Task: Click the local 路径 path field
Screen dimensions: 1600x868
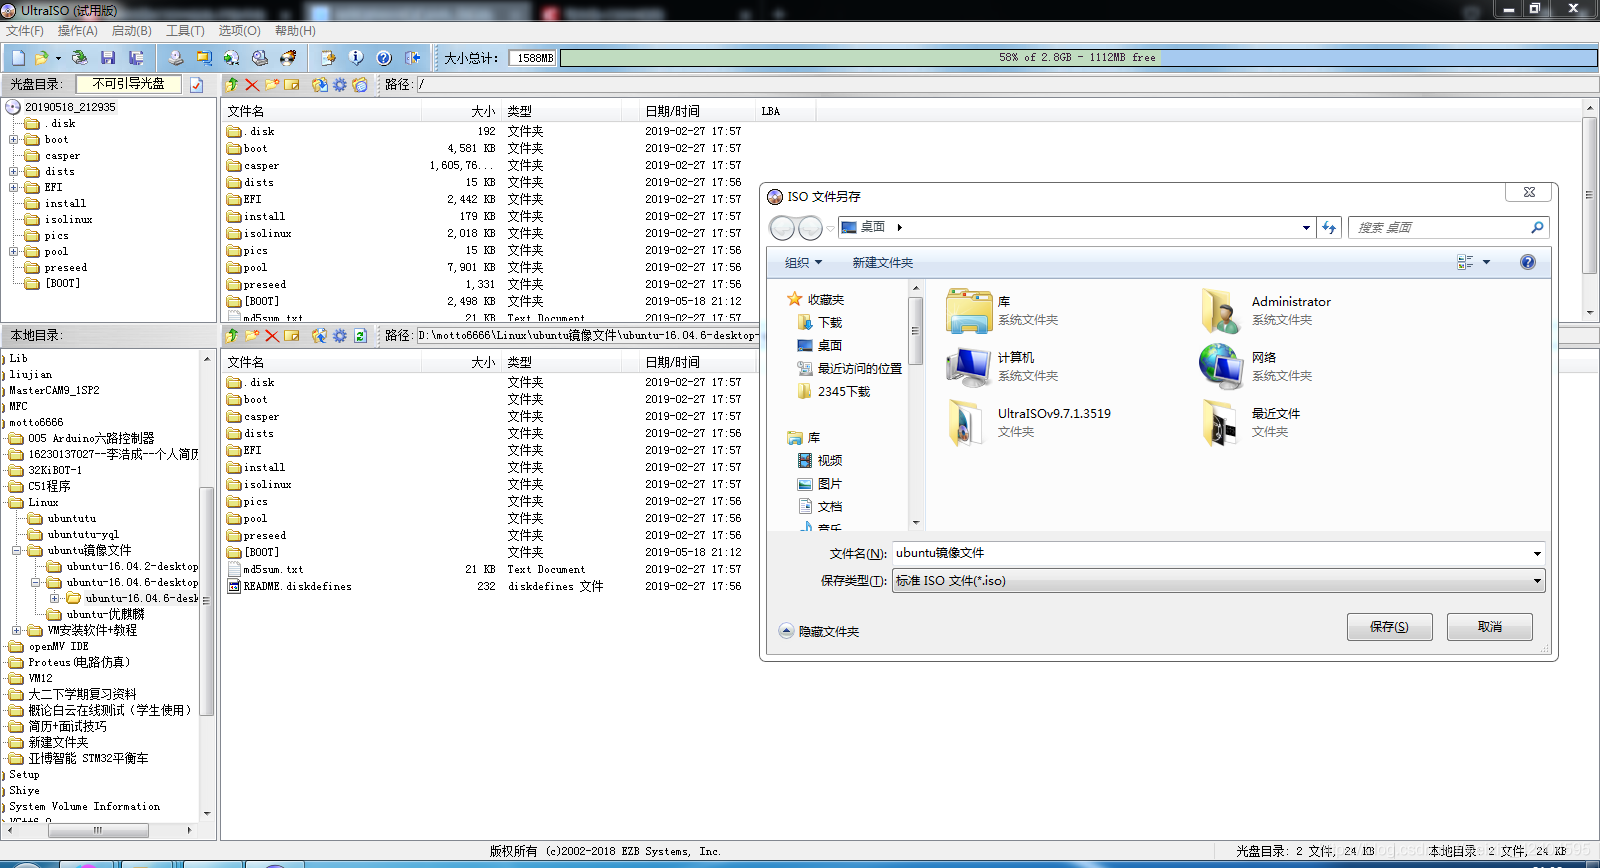Action: tap(587, 336)
